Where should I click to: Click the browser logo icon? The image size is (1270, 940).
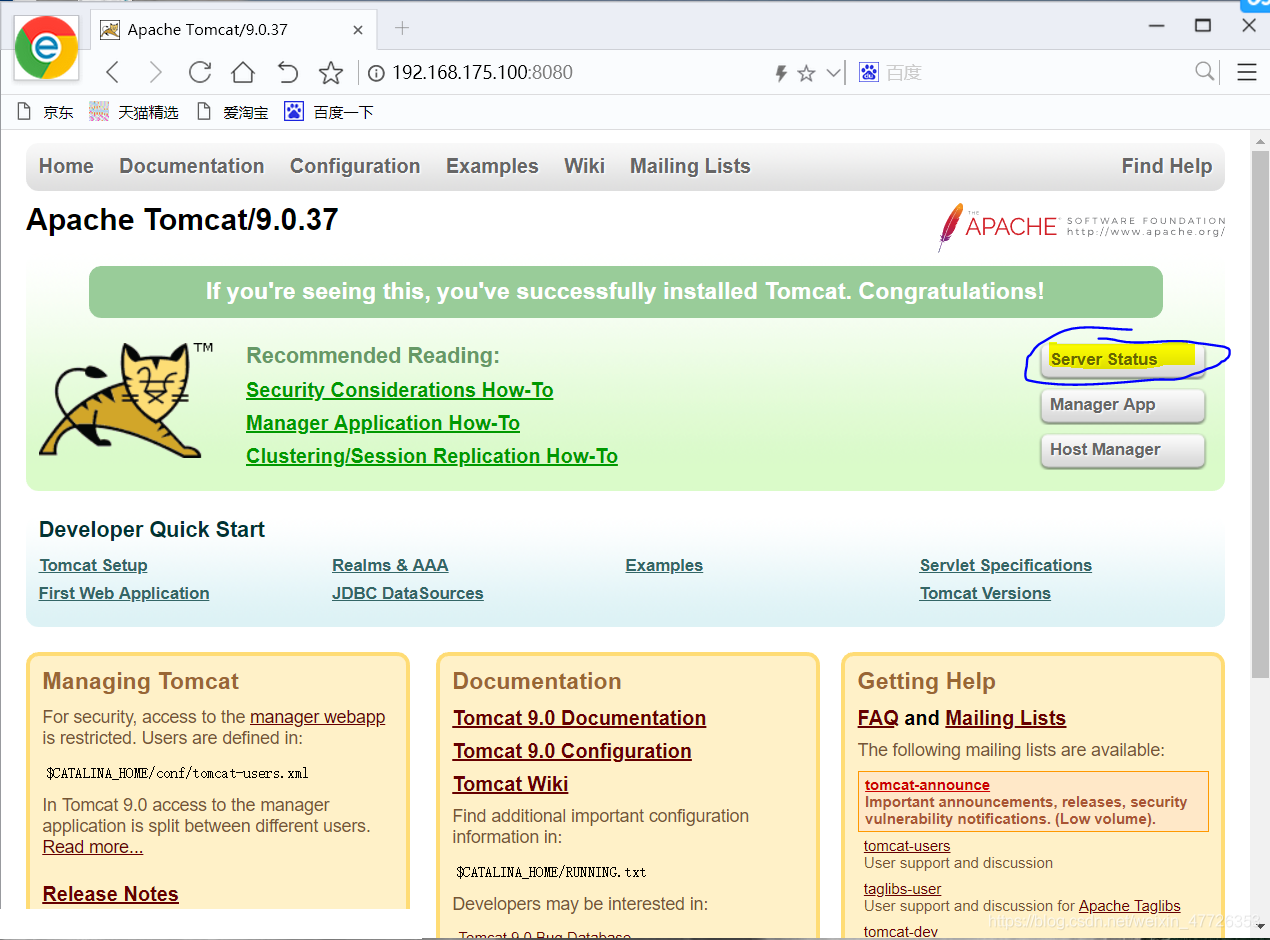point(46,48)
